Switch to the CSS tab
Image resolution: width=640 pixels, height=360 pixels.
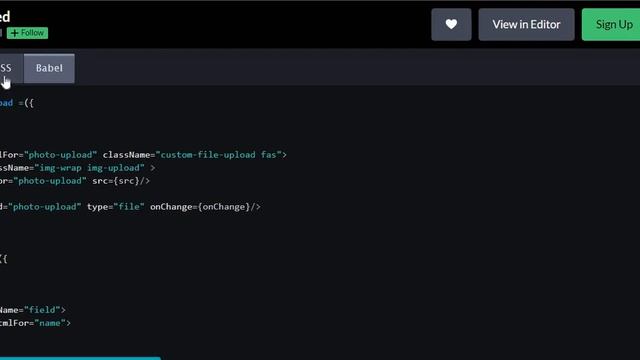[11, 68]
